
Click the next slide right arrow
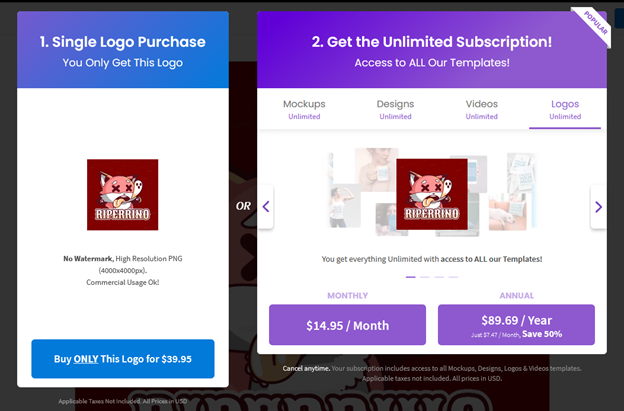[598, 207]
